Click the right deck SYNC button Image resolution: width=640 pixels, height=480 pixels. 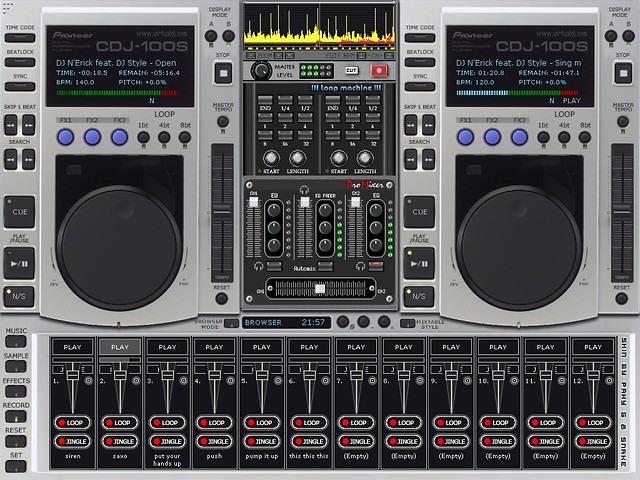(x=420, y=87)
